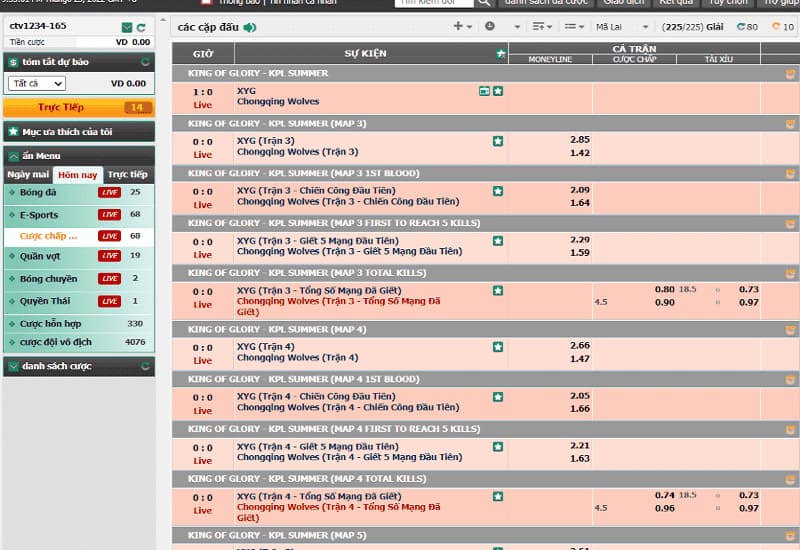The width and height of the screenshot is (800, 550).
Task: Favorite 'XYG (Trận 4 - Chiến Công Đầu Tiên)'
Action: (x=498, y=397)
